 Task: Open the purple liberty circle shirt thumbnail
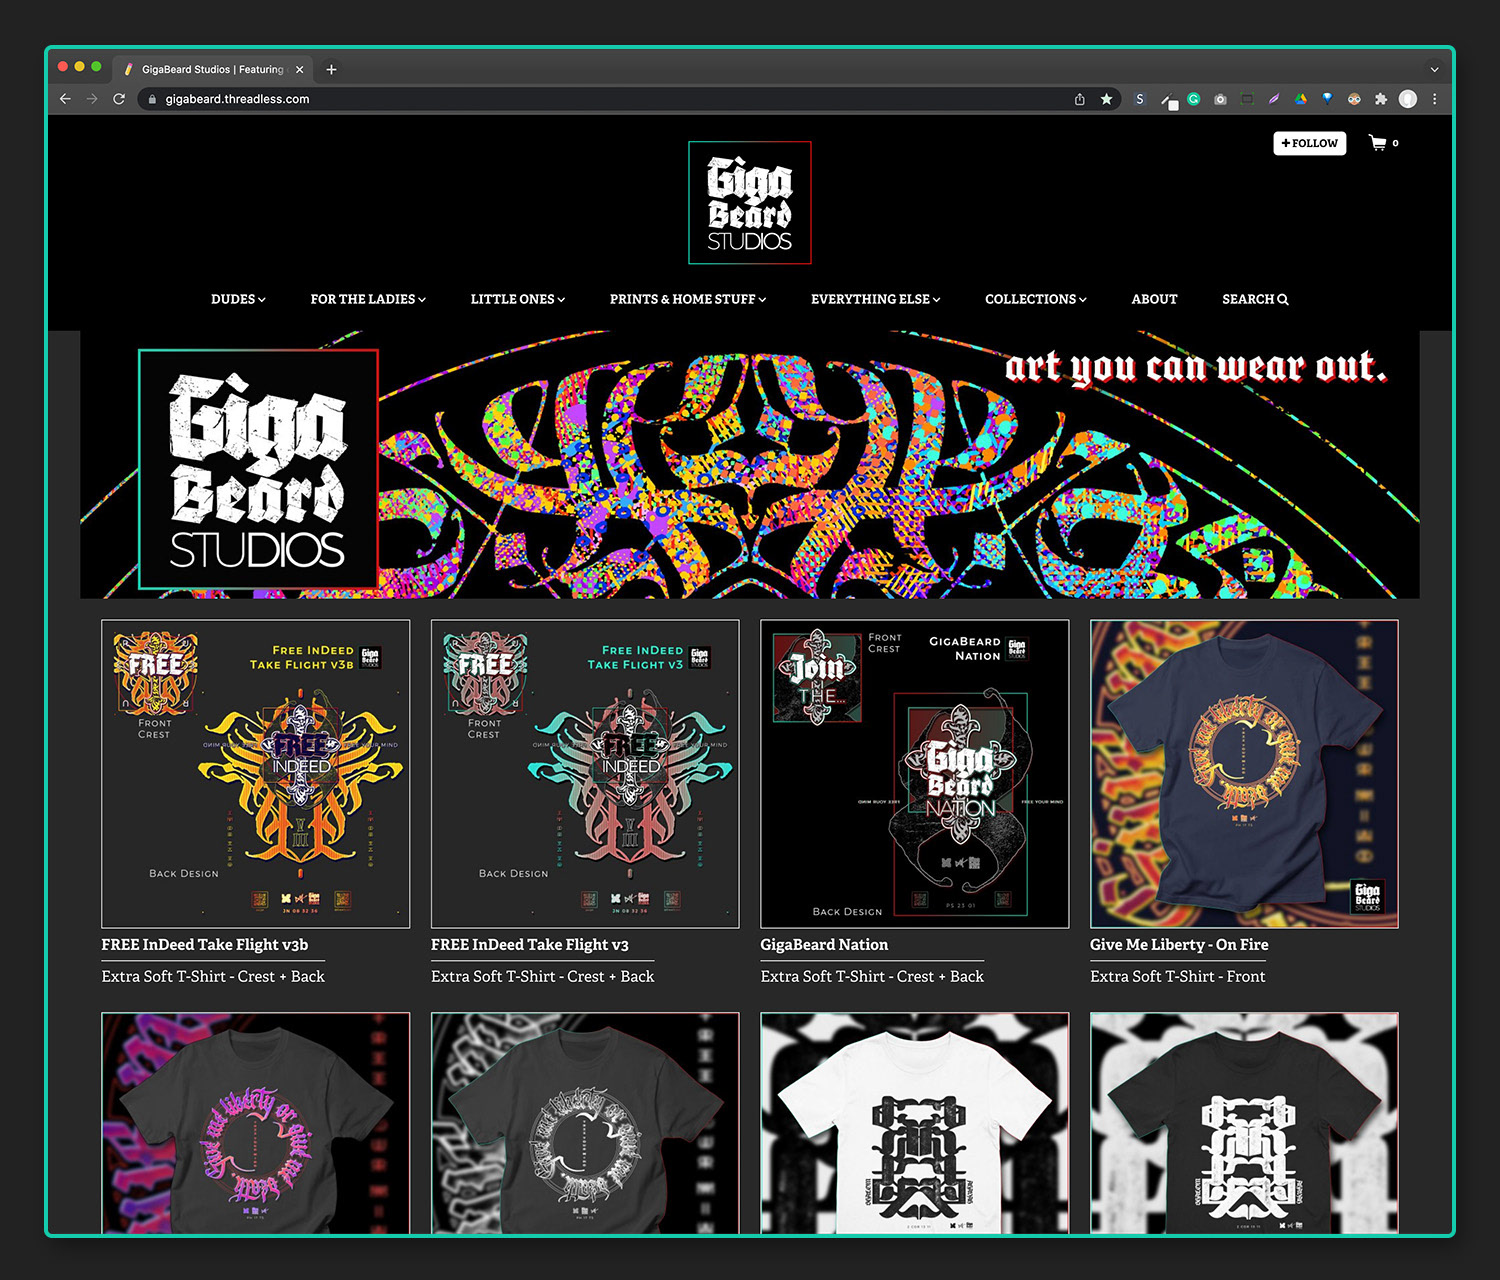click(x=256, y=1123)
